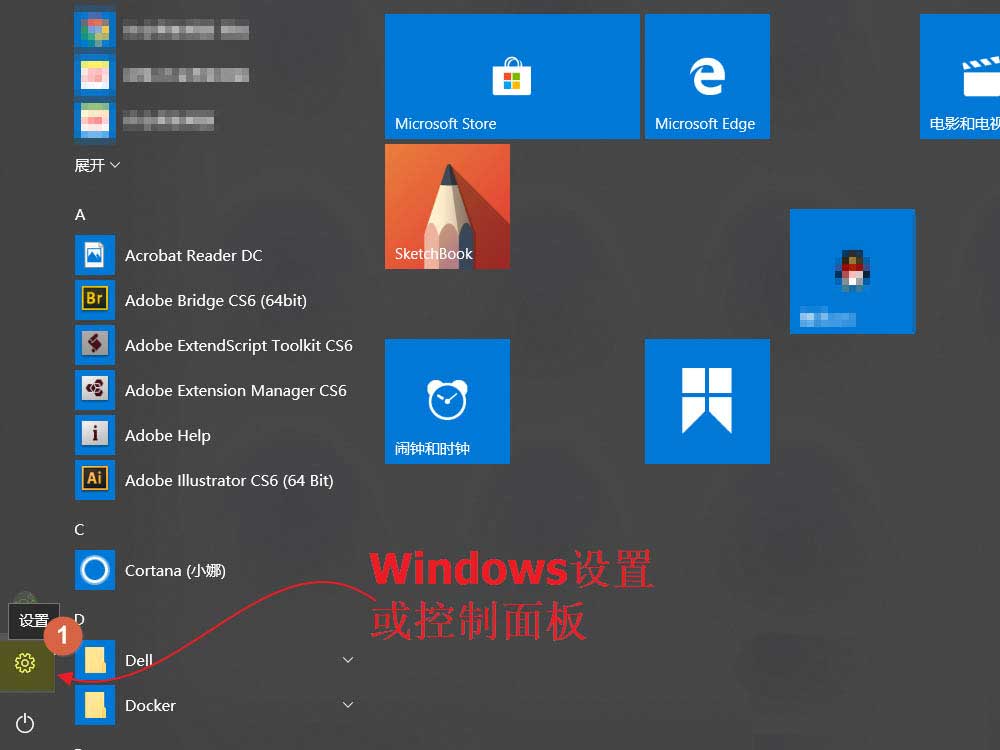Viewport: 1000px width, 750px height.
Task: Click the Acrobat Reader DC icon
Action: 95,255
